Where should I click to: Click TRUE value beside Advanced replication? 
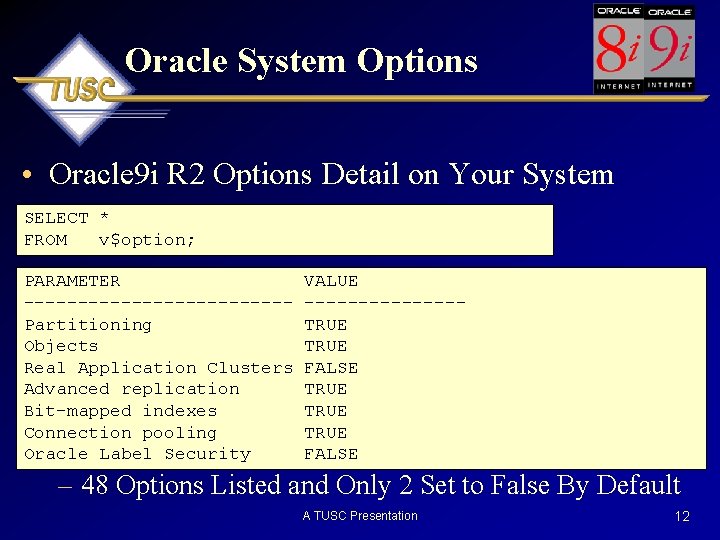coord(326,389)
